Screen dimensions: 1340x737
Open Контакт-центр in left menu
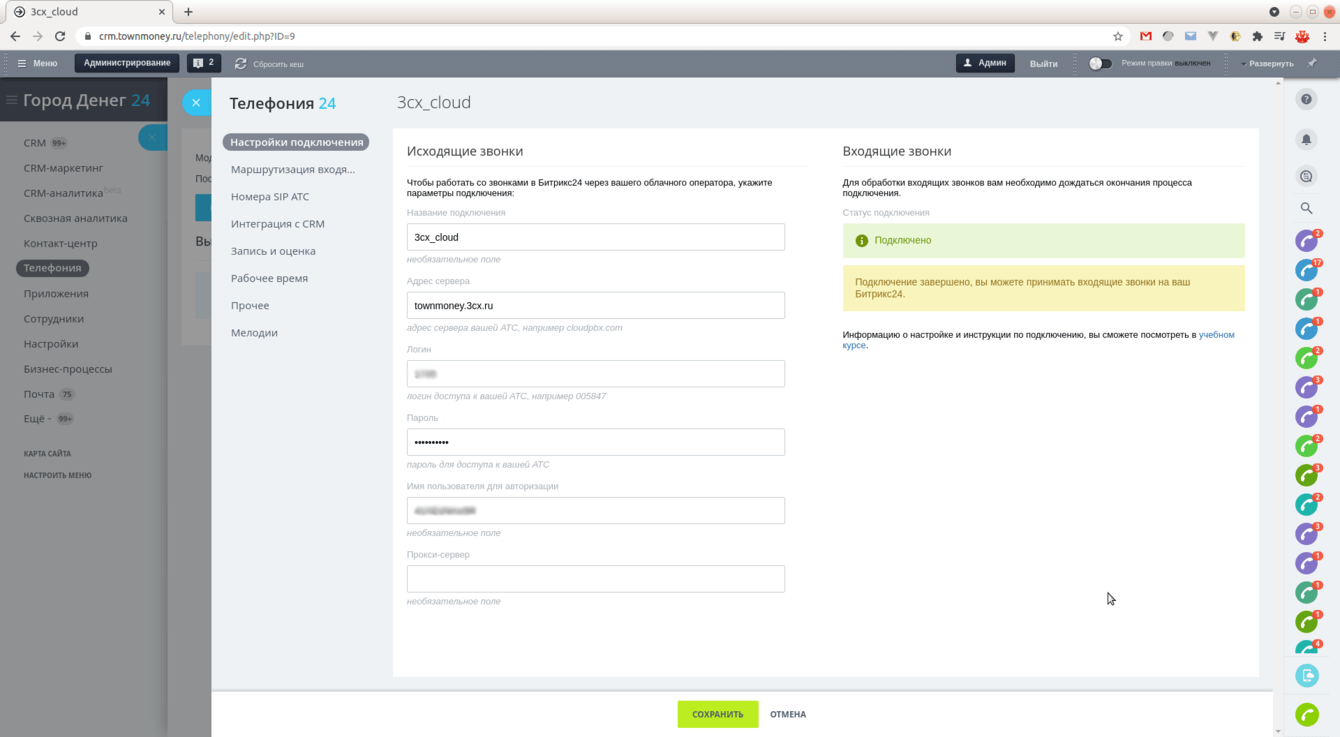coord(61,243)
